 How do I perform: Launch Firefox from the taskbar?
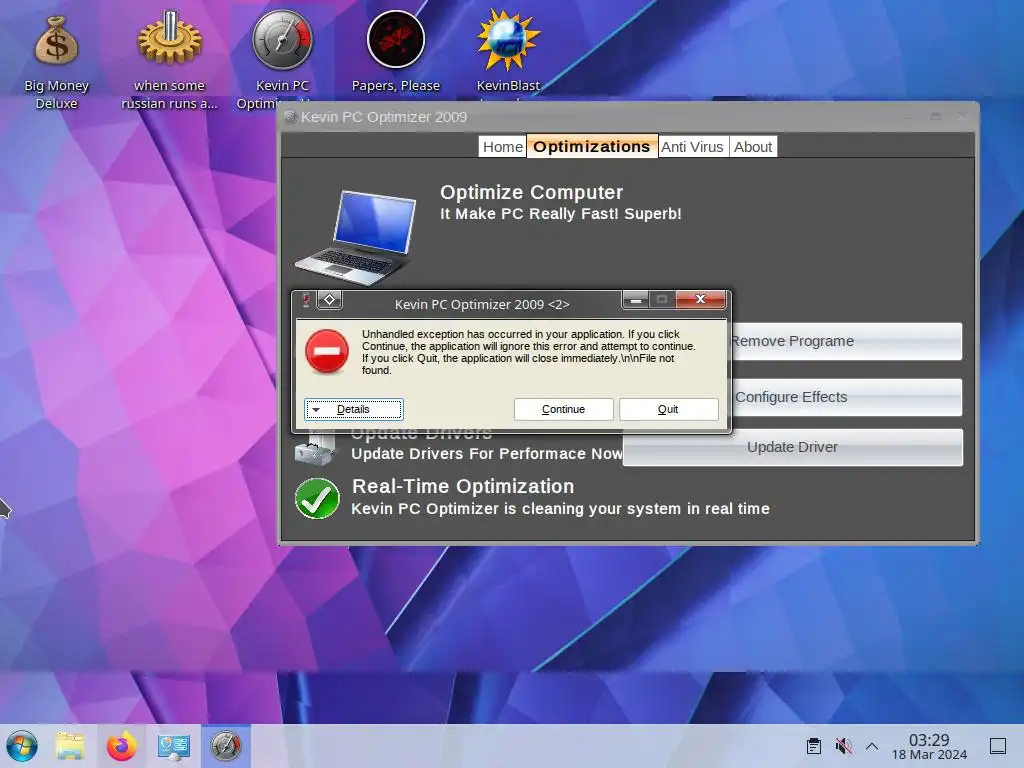121,746
